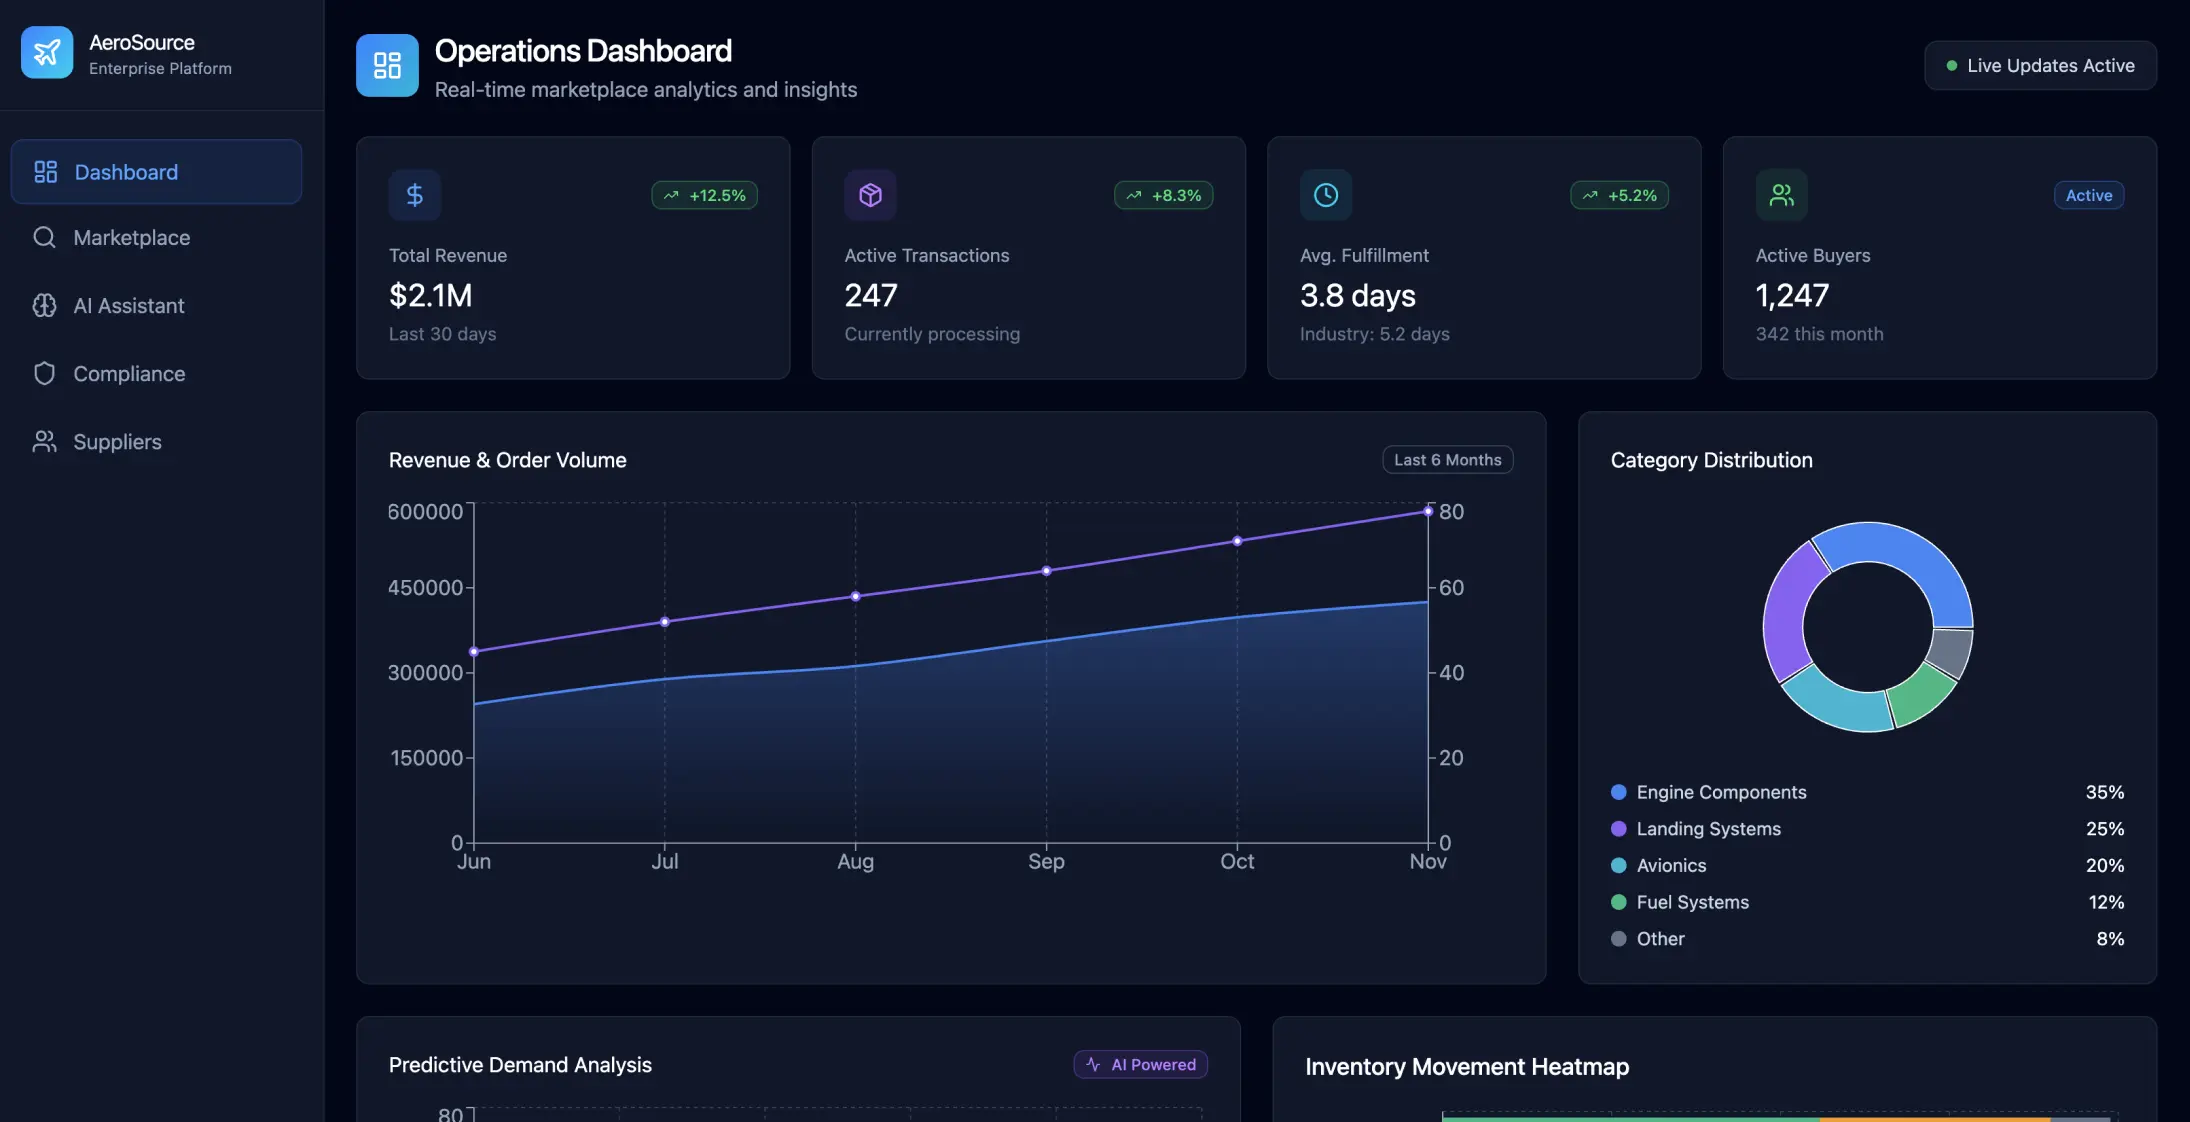Viewport: 2190px width, 1122px height.
Task: Switch to the Compliance section
Action: [x=129, y=373]
